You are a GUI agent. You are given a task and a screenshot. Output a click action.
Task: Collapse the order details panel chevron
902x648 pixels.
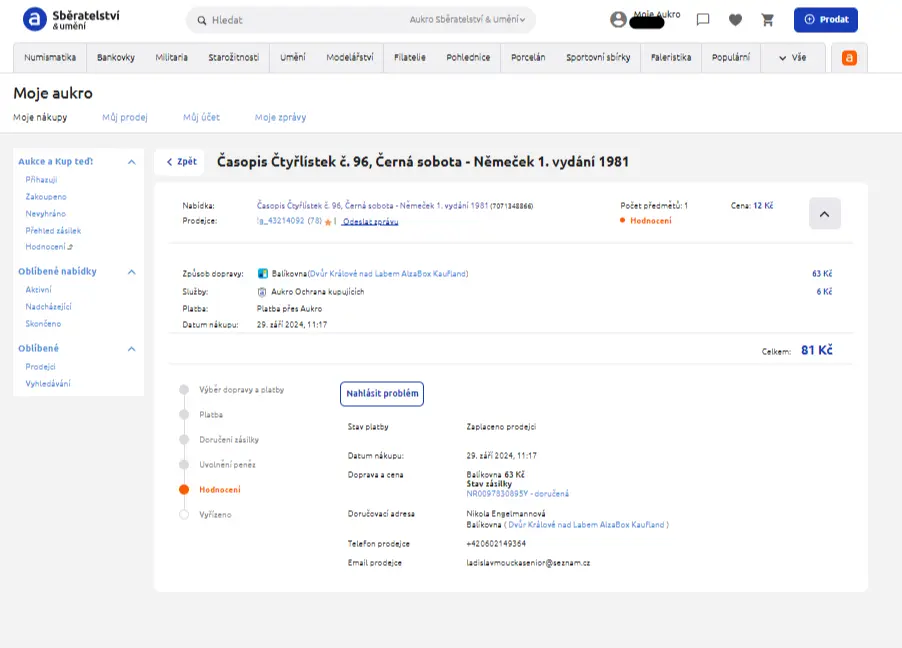[824, 214]
